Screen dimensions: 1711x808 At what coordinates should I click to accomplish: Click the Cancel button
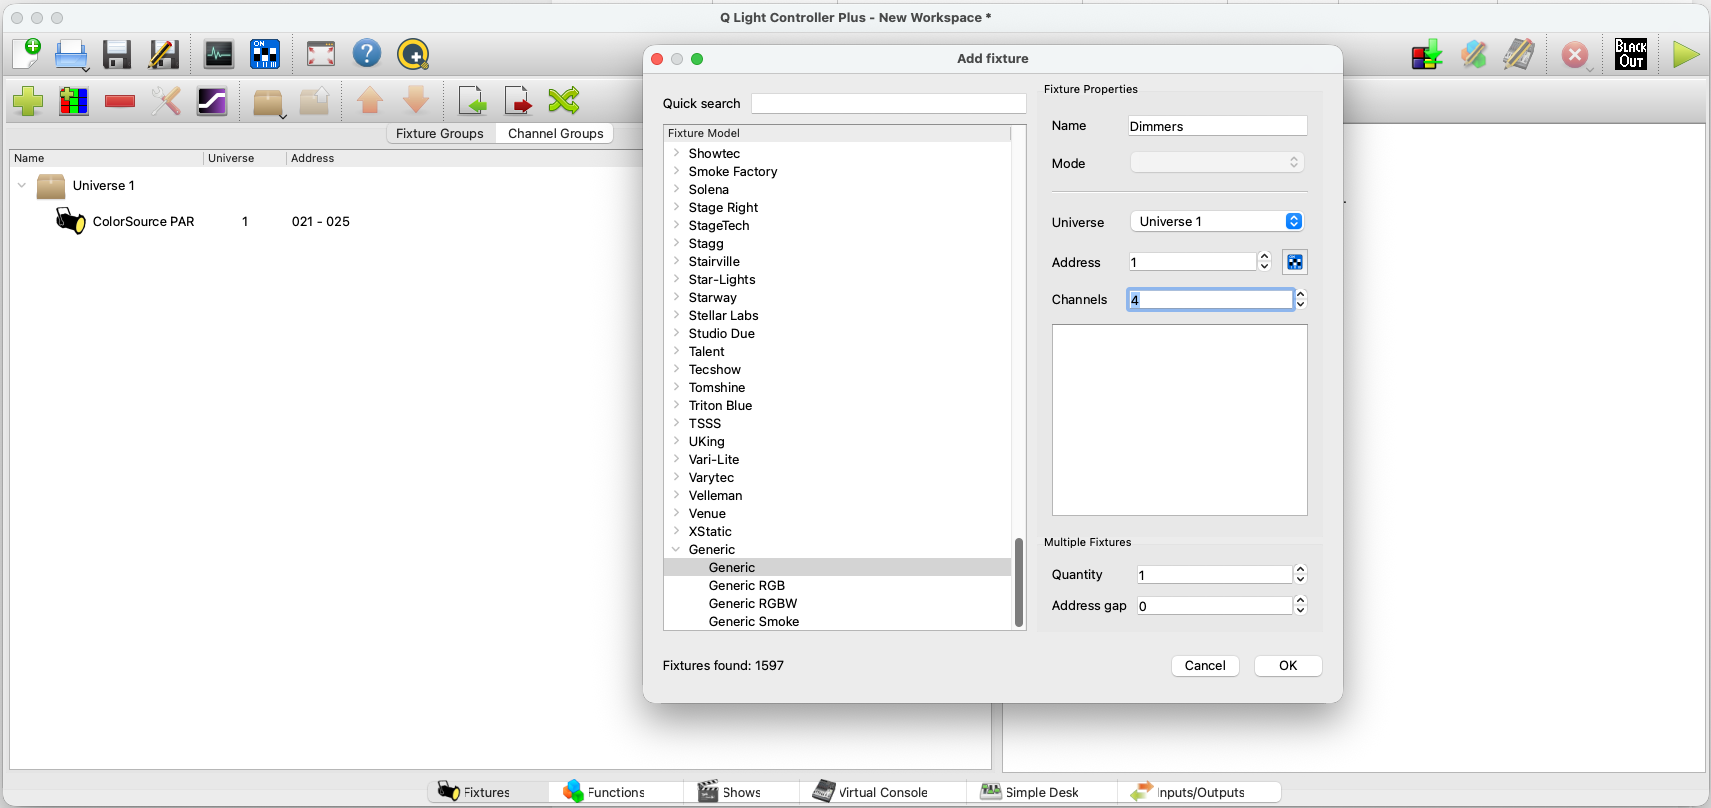[1204, 666]
